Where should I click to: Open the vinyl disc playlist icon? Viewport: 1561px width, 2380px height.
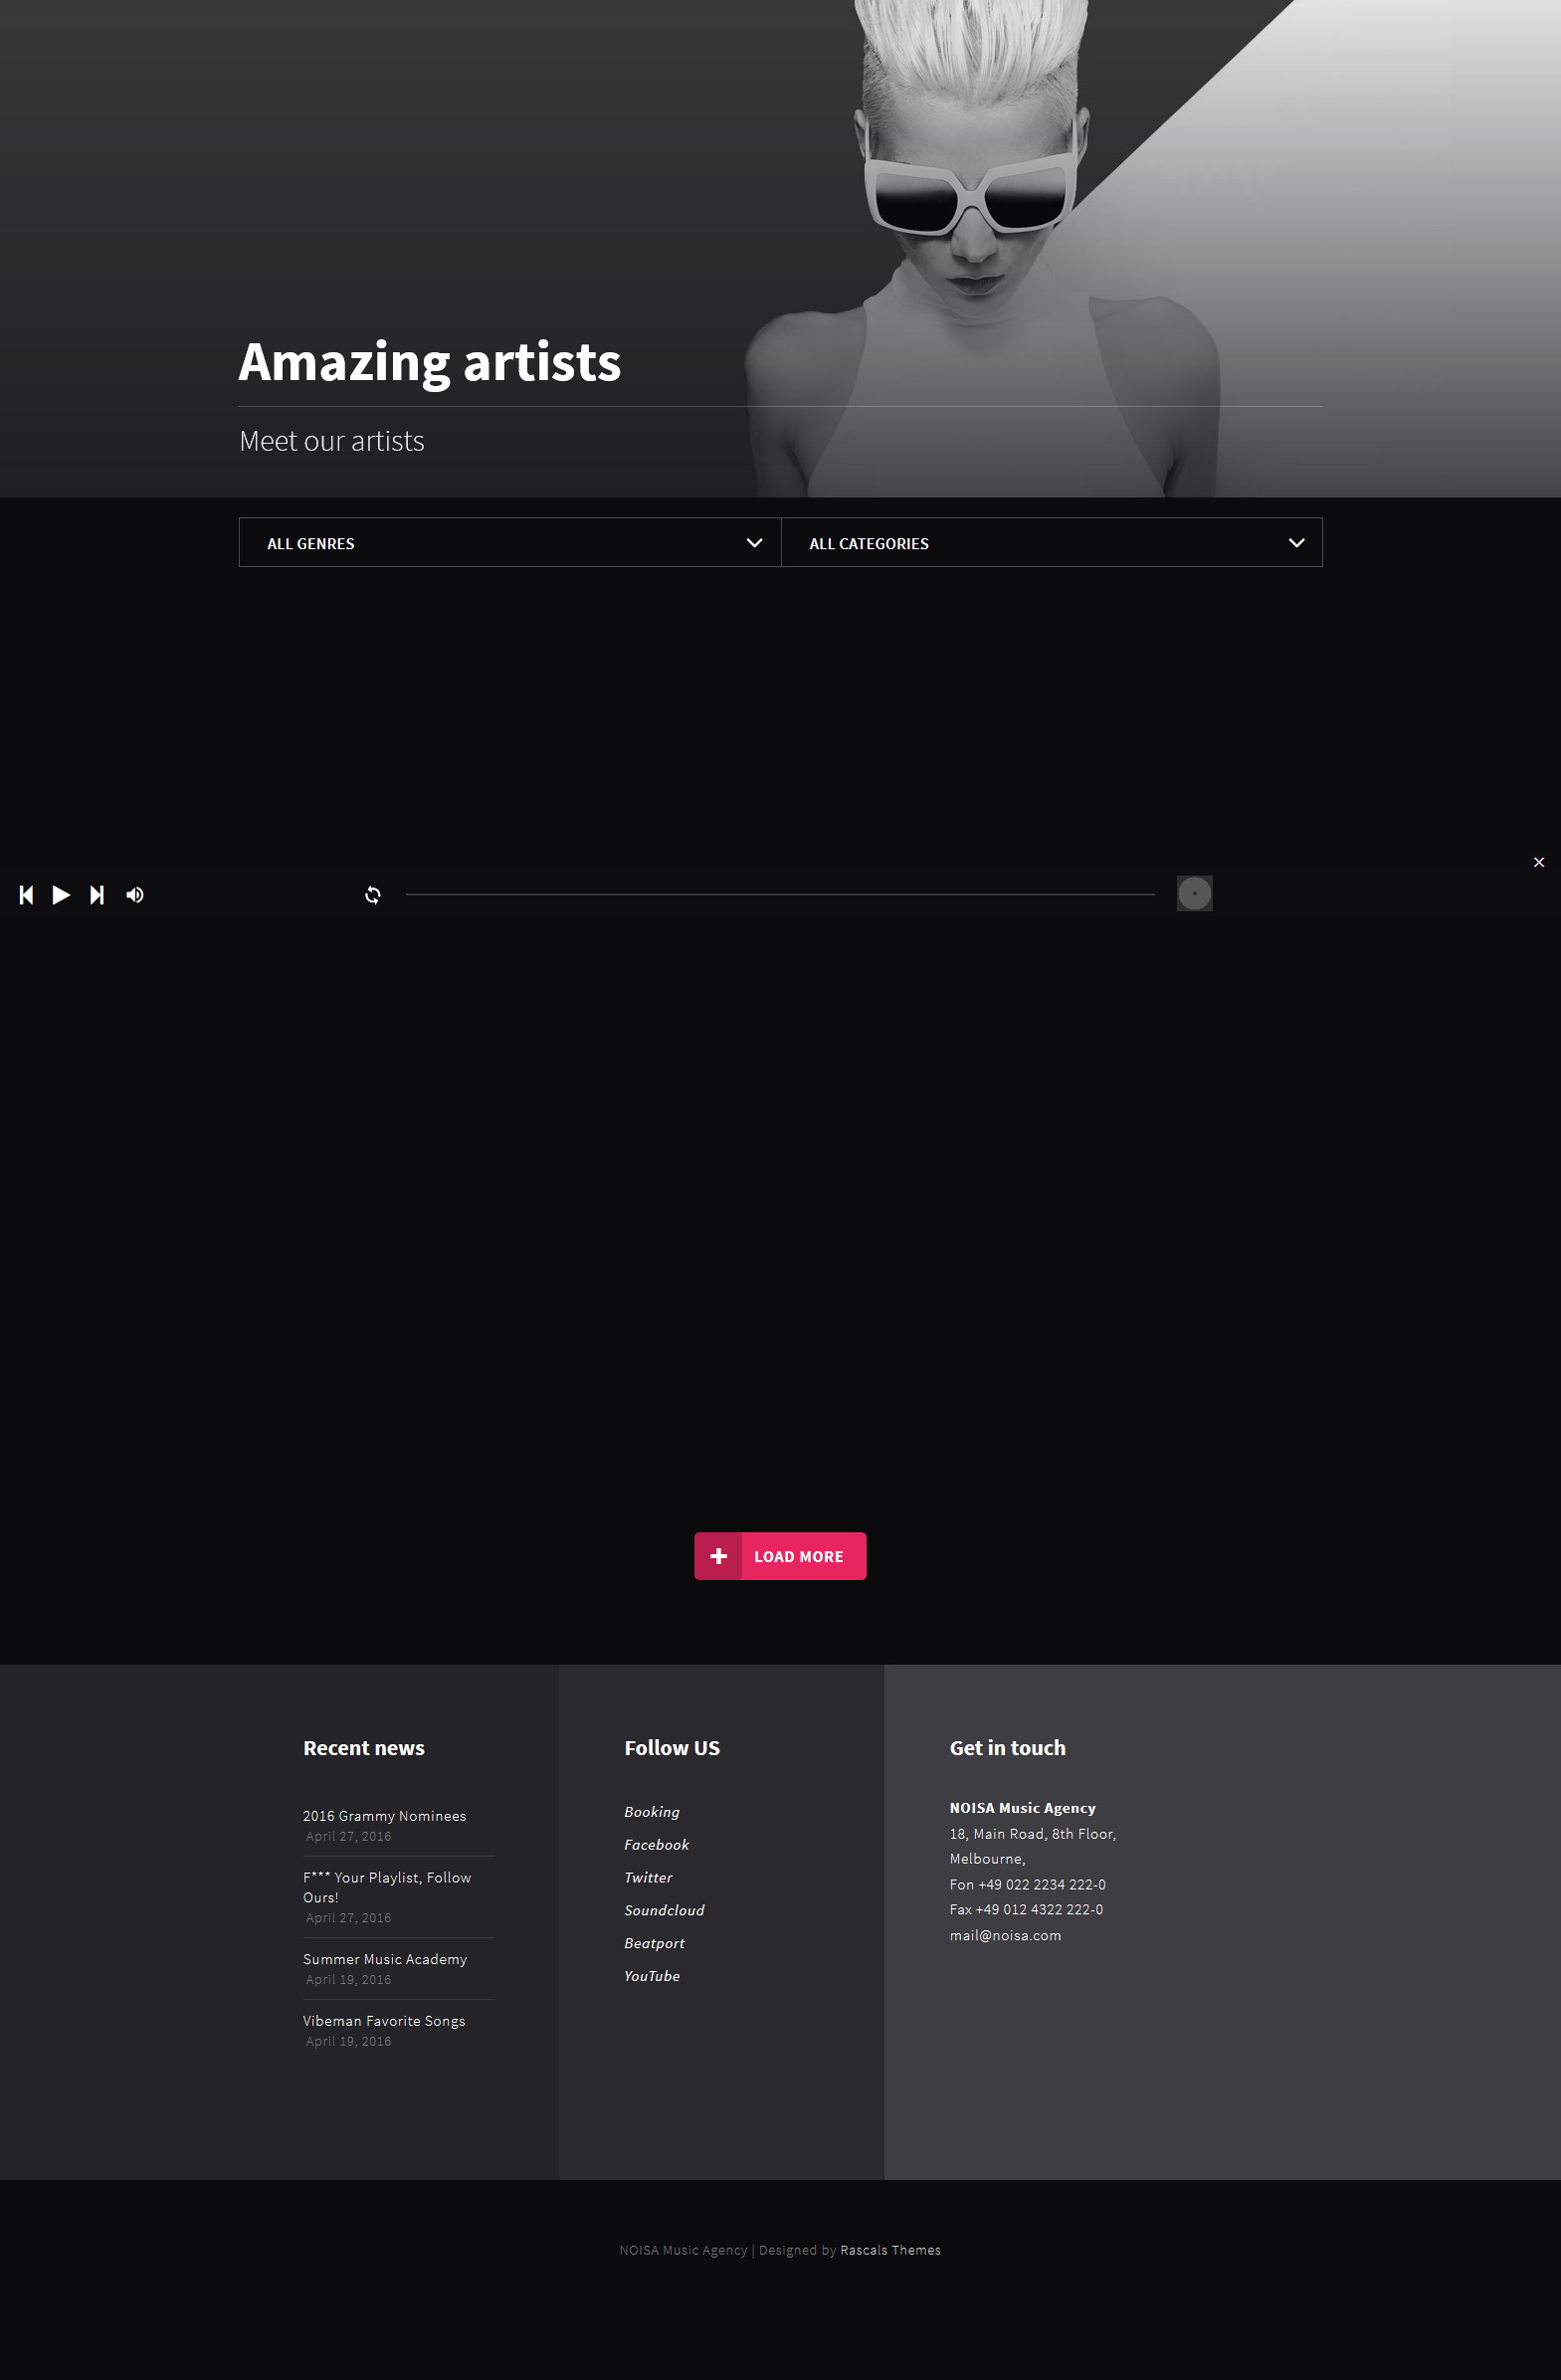point(1194,893)
